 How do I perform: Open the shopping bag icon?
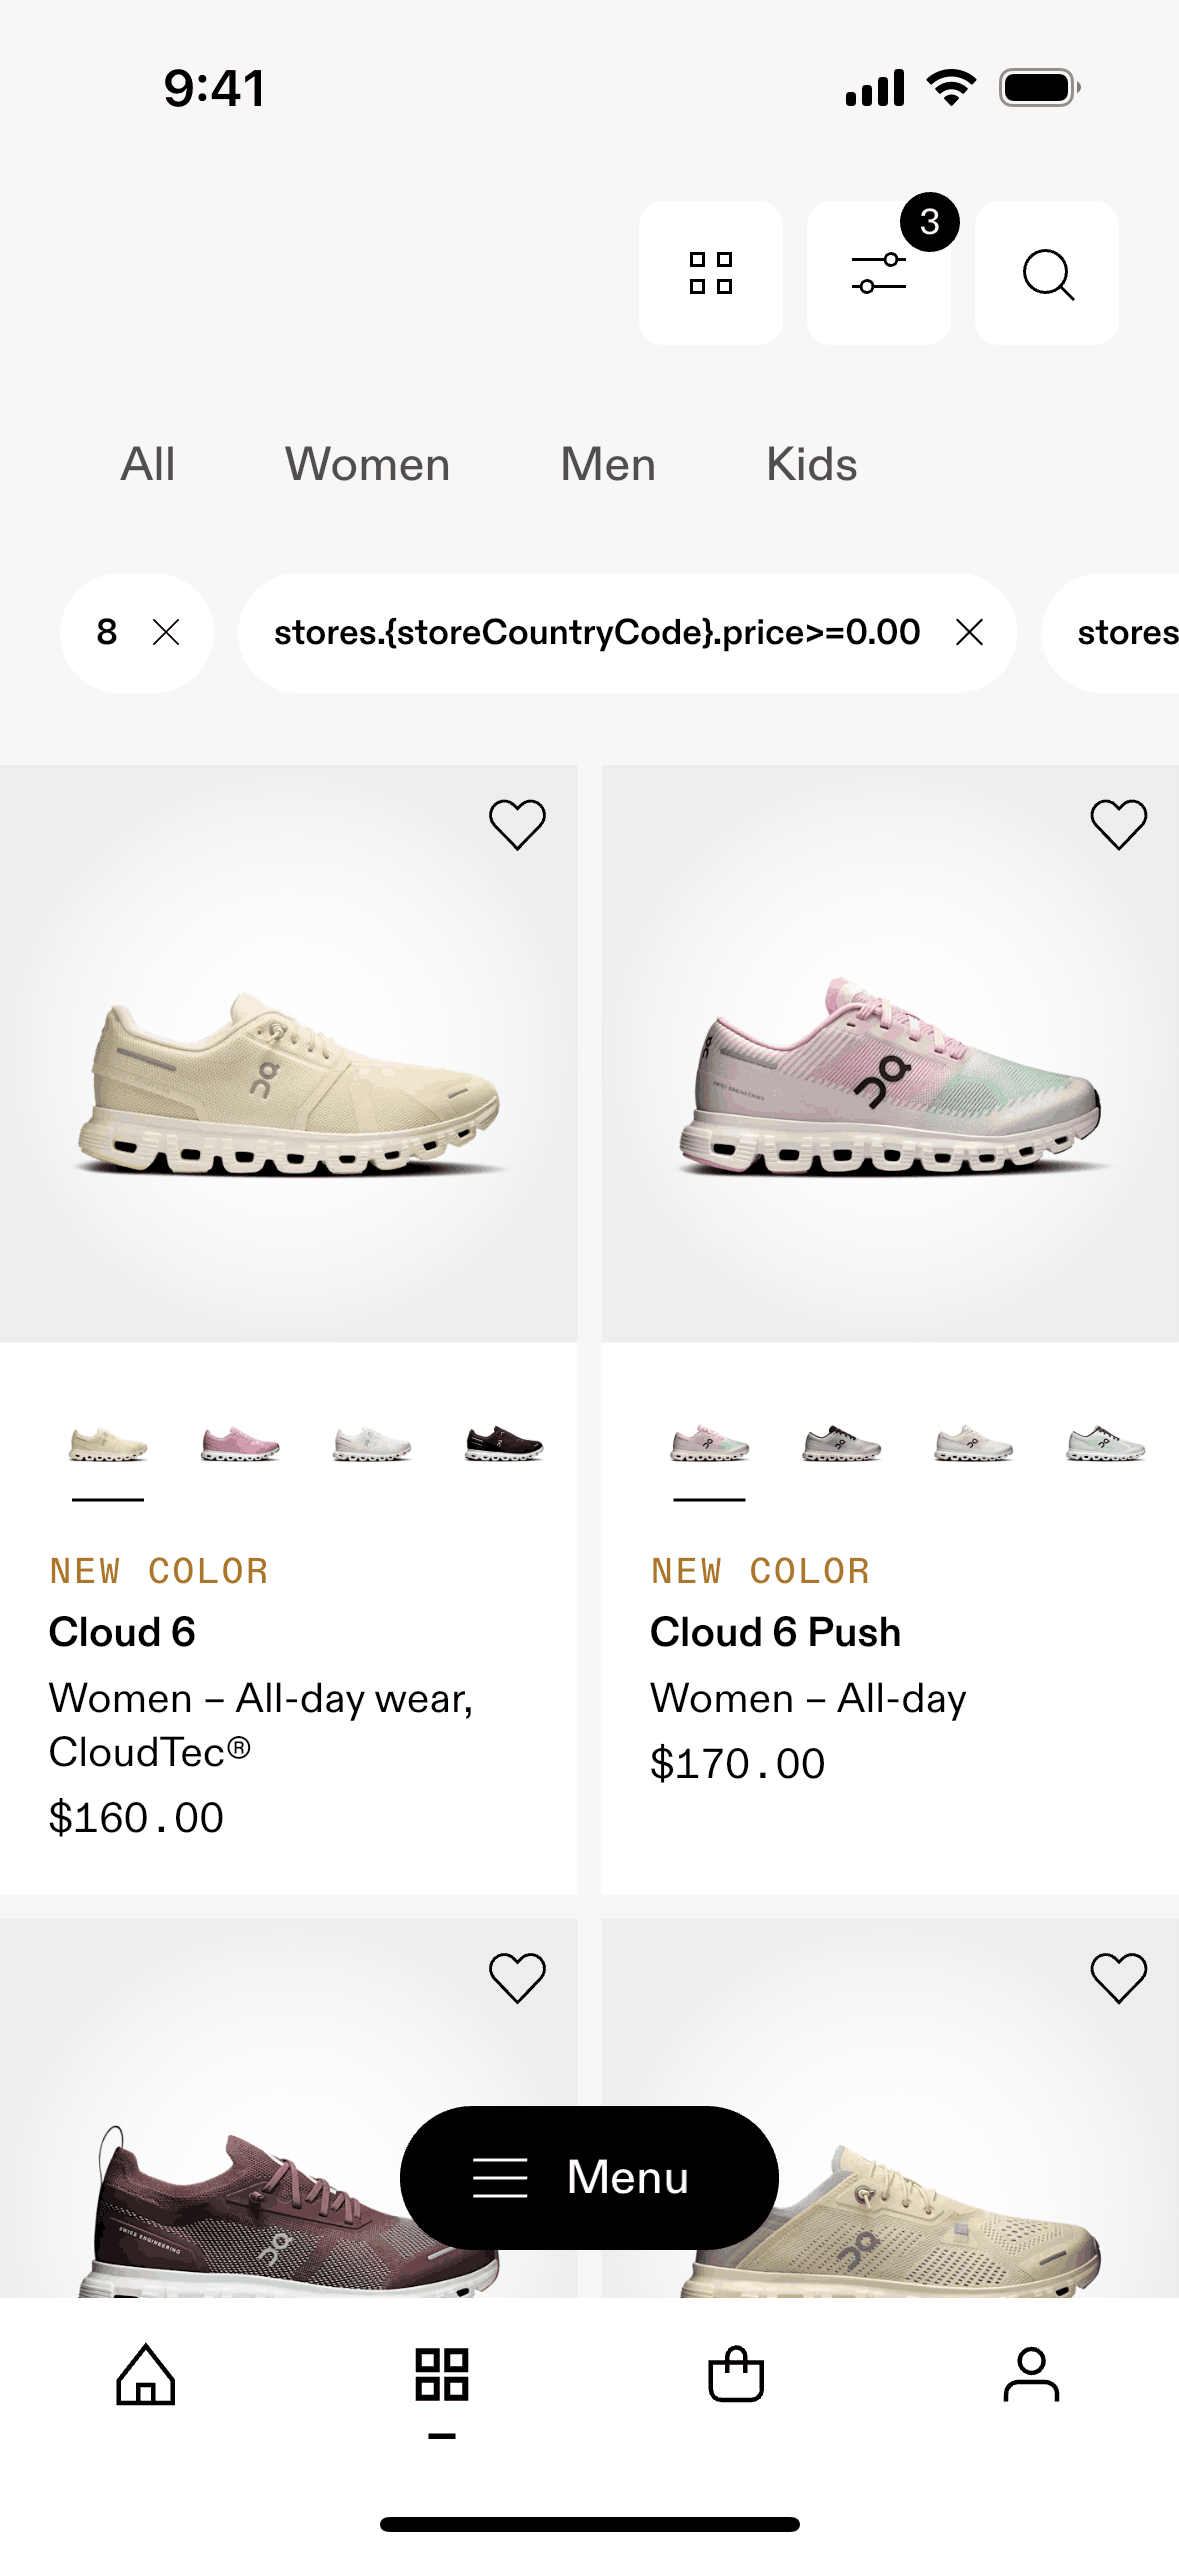pos(736,2374)
